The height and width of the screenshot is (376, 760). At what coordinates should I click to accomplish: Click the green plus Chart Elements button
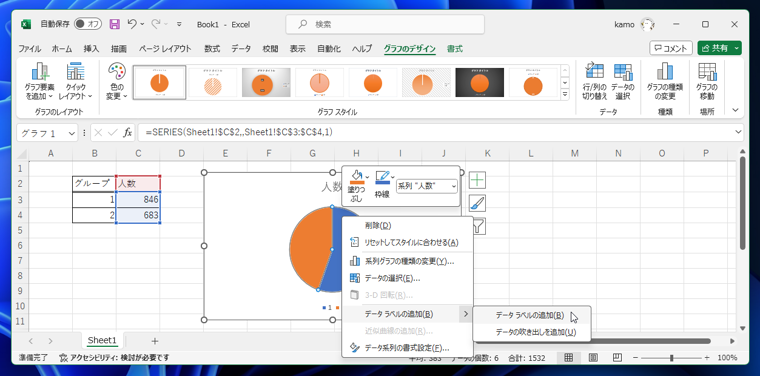(x=478, y=180)
